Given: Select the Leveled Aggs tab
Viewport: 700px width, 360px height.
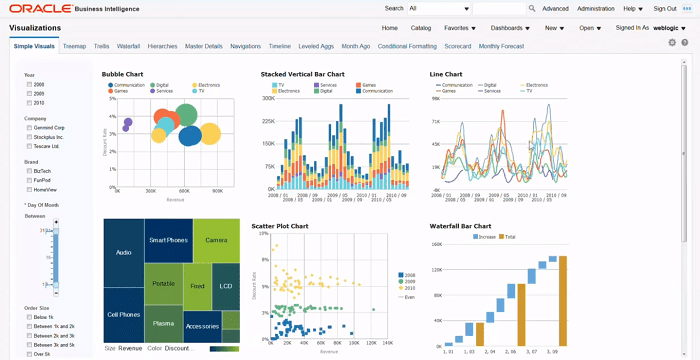Looking at the screenshot, I should coord(316,46).
